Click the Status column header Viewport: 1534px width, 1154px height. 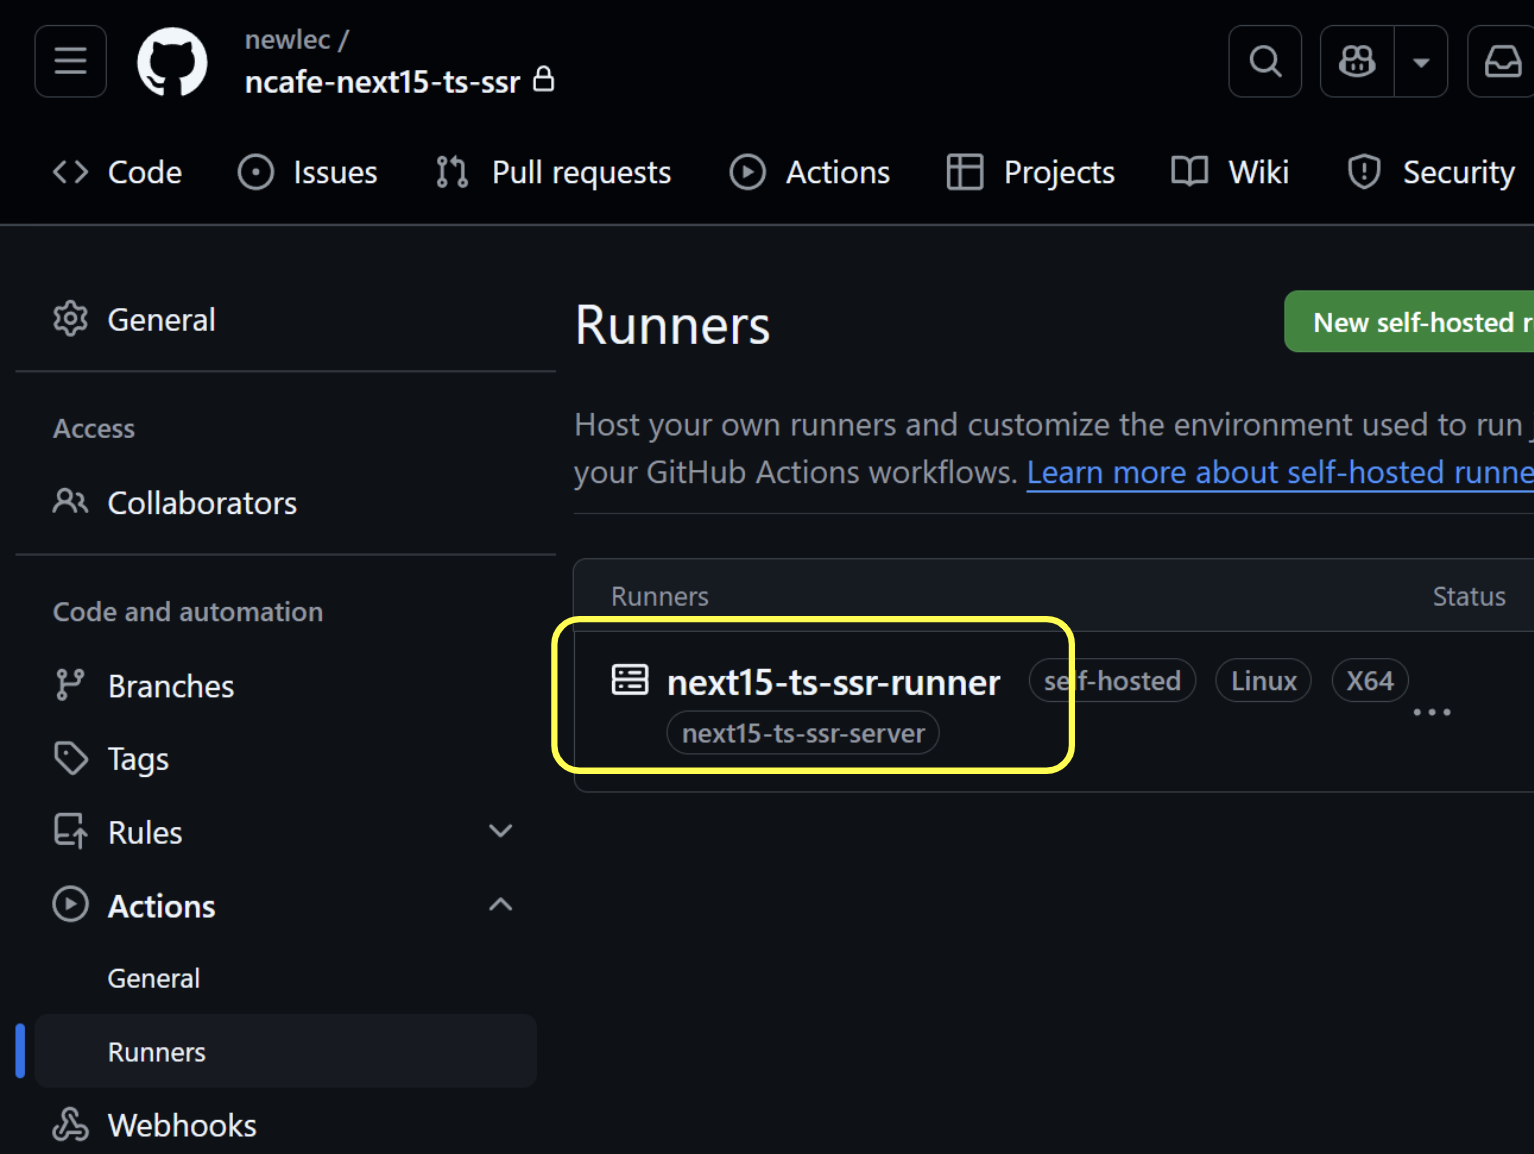click(1469, 597)
